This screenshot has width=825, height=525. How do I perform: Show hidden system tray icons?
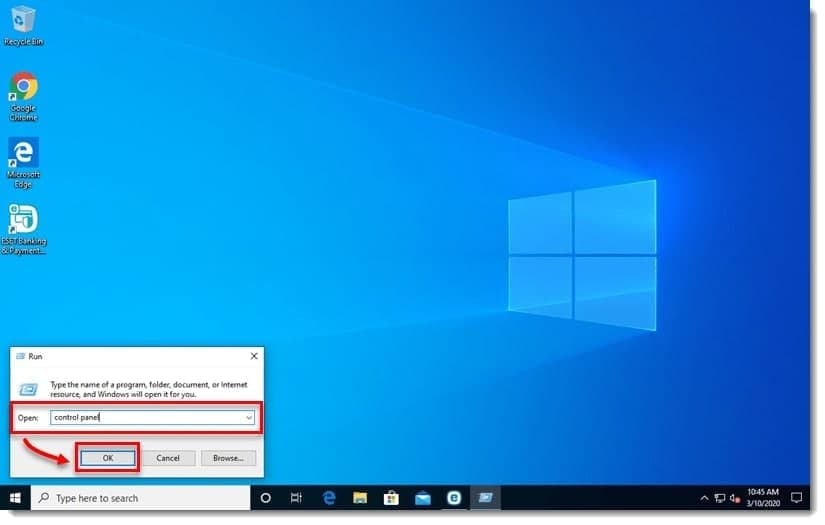tap(705, 497)
